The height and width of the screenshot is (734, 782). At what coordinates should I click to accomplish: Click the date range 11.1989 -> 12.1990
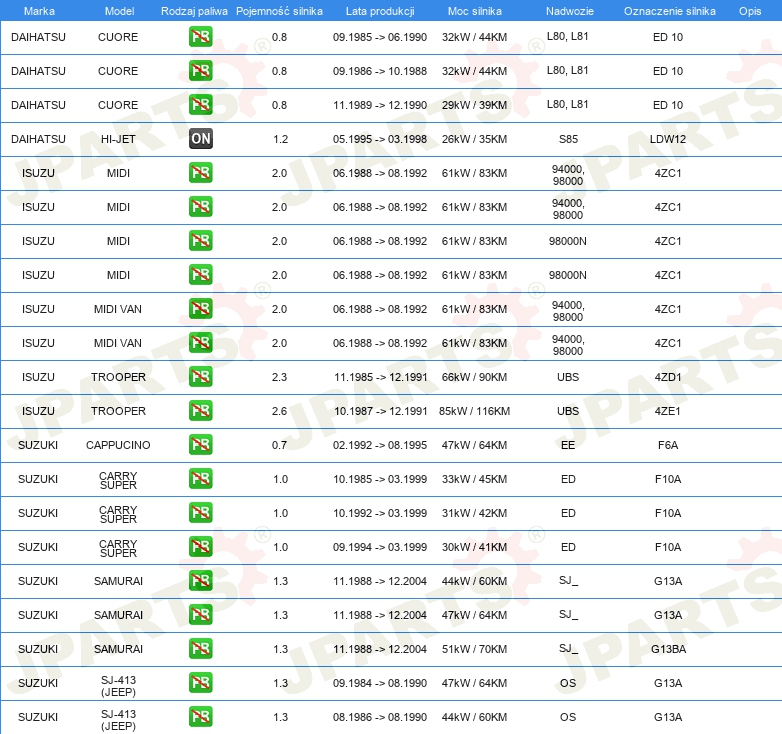(380, 105)
